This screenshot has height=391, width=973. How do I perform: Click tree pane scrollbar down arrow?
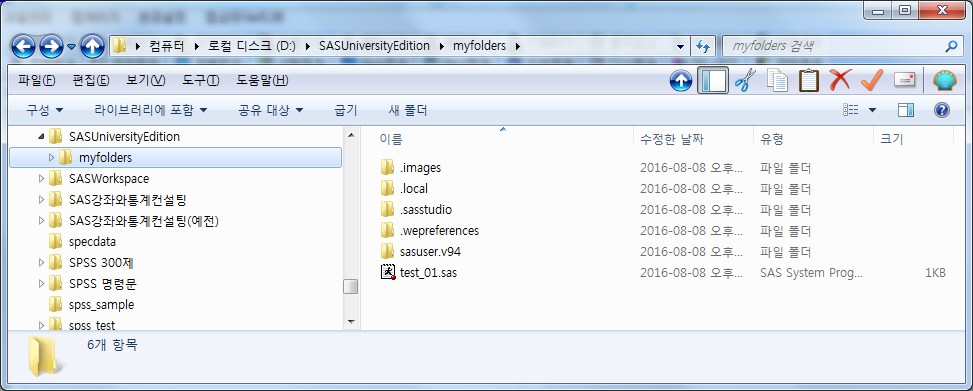pyautogui.click(x=351, y=322)
